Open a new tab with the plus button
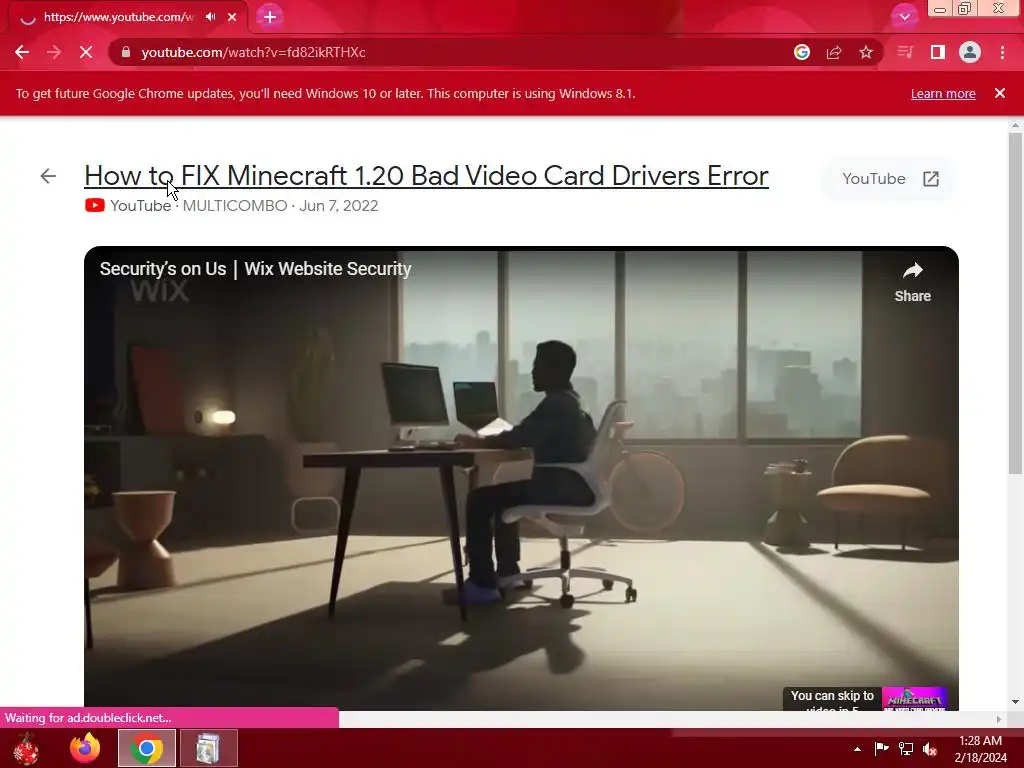 270,17
